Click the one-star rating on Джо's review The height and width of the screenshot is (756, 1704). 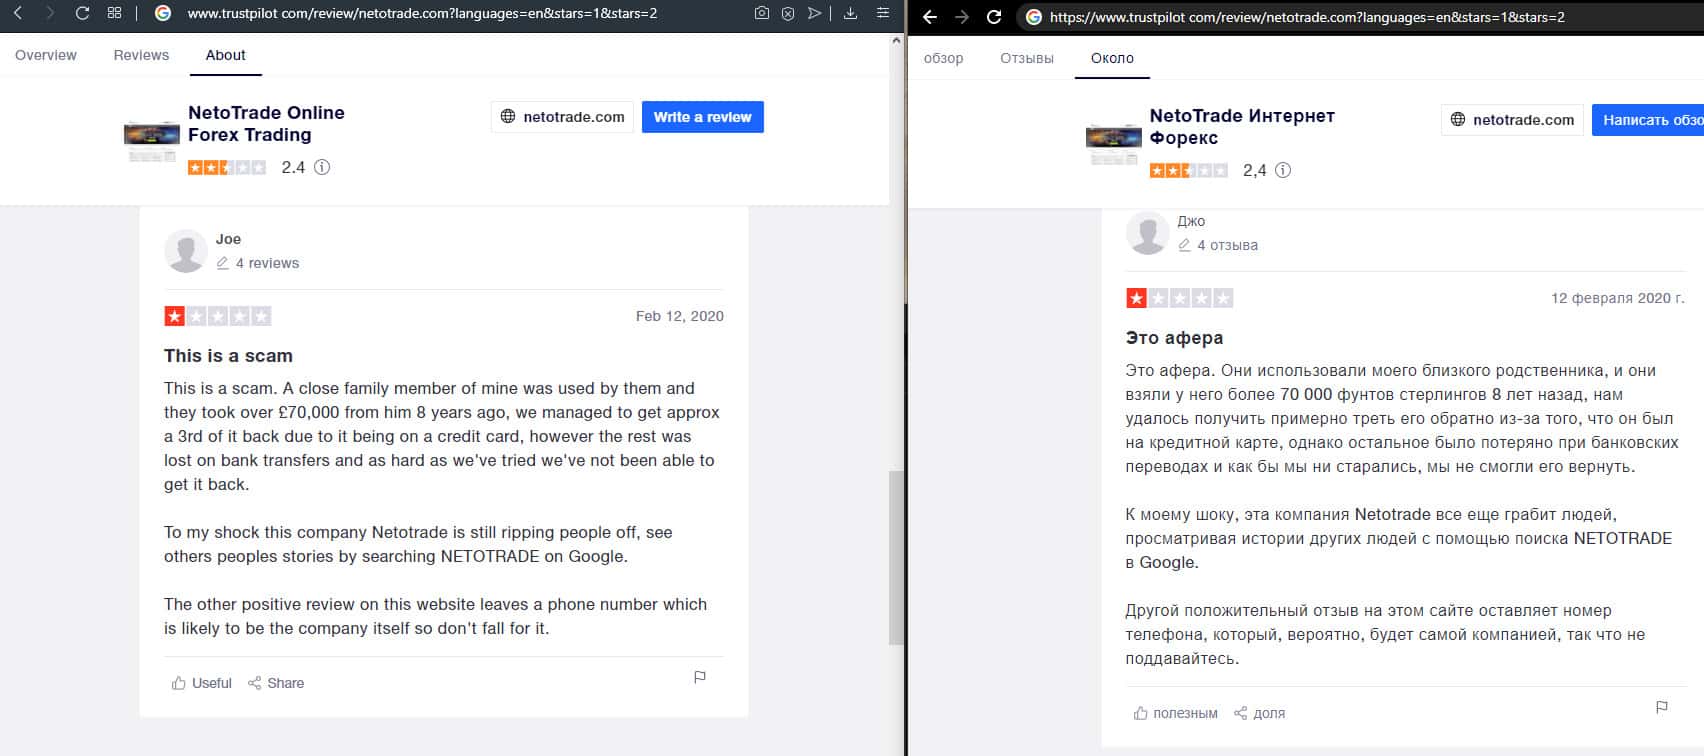(x=1179, y=298)
